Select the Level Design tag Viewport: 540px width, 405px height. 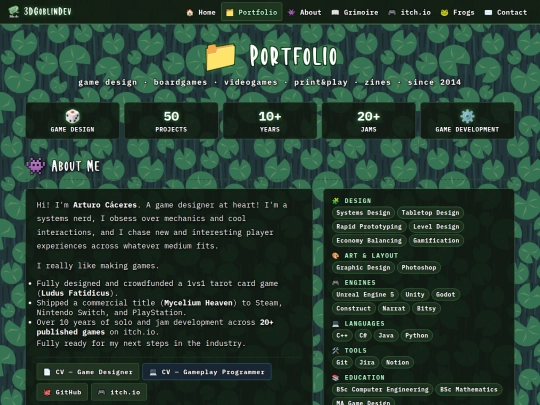[436, 227]
